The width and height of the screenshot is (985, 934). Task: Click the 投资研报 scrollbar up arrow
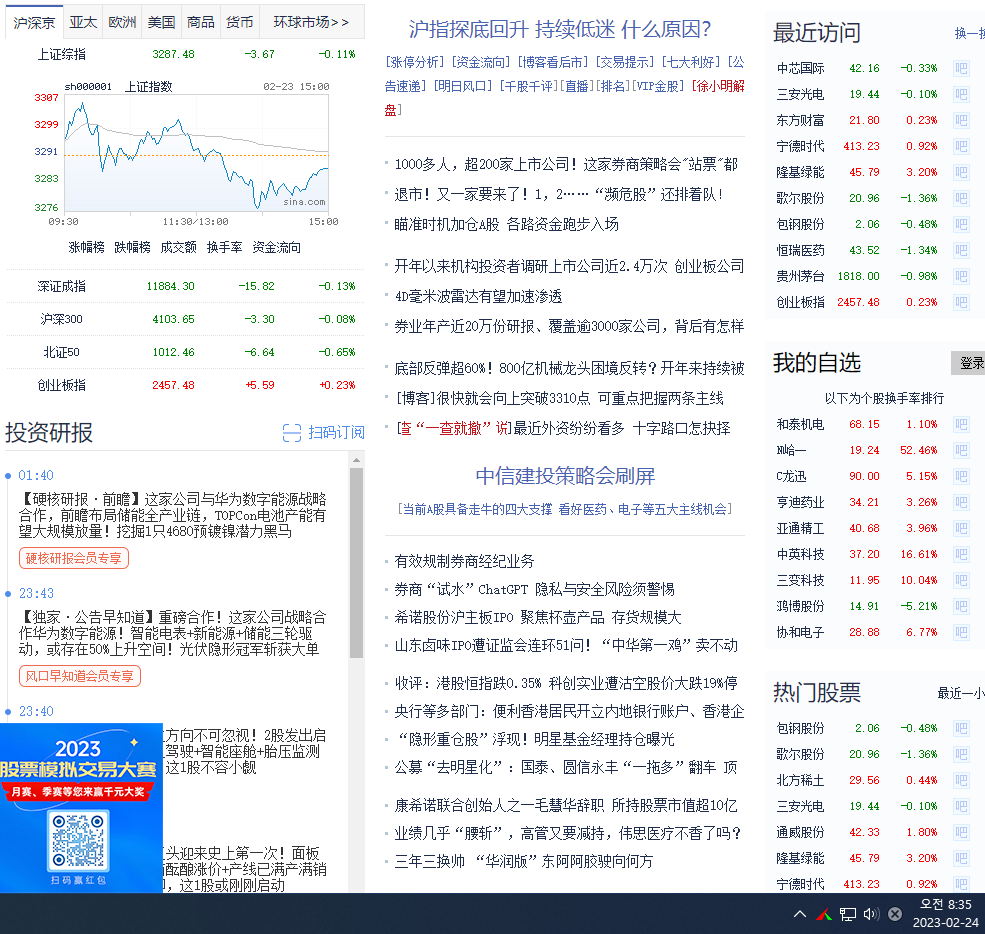click(x=356, y=460)
